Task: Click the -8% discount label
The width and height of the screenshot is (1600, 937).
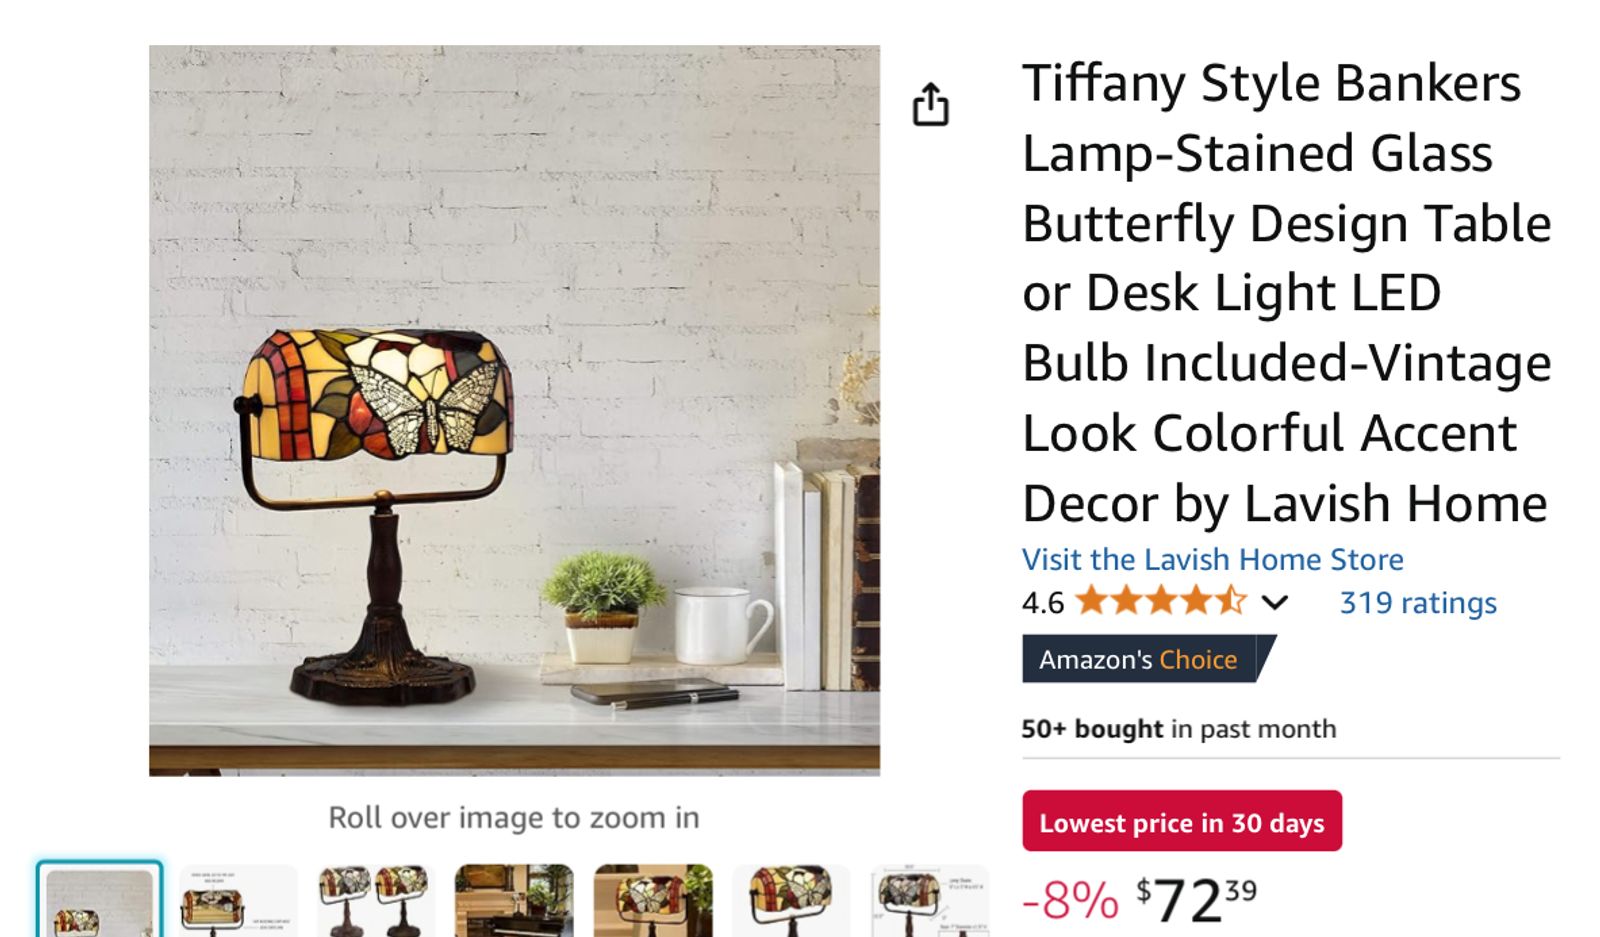Action: pyautogui.click(x=1070, y=900)
